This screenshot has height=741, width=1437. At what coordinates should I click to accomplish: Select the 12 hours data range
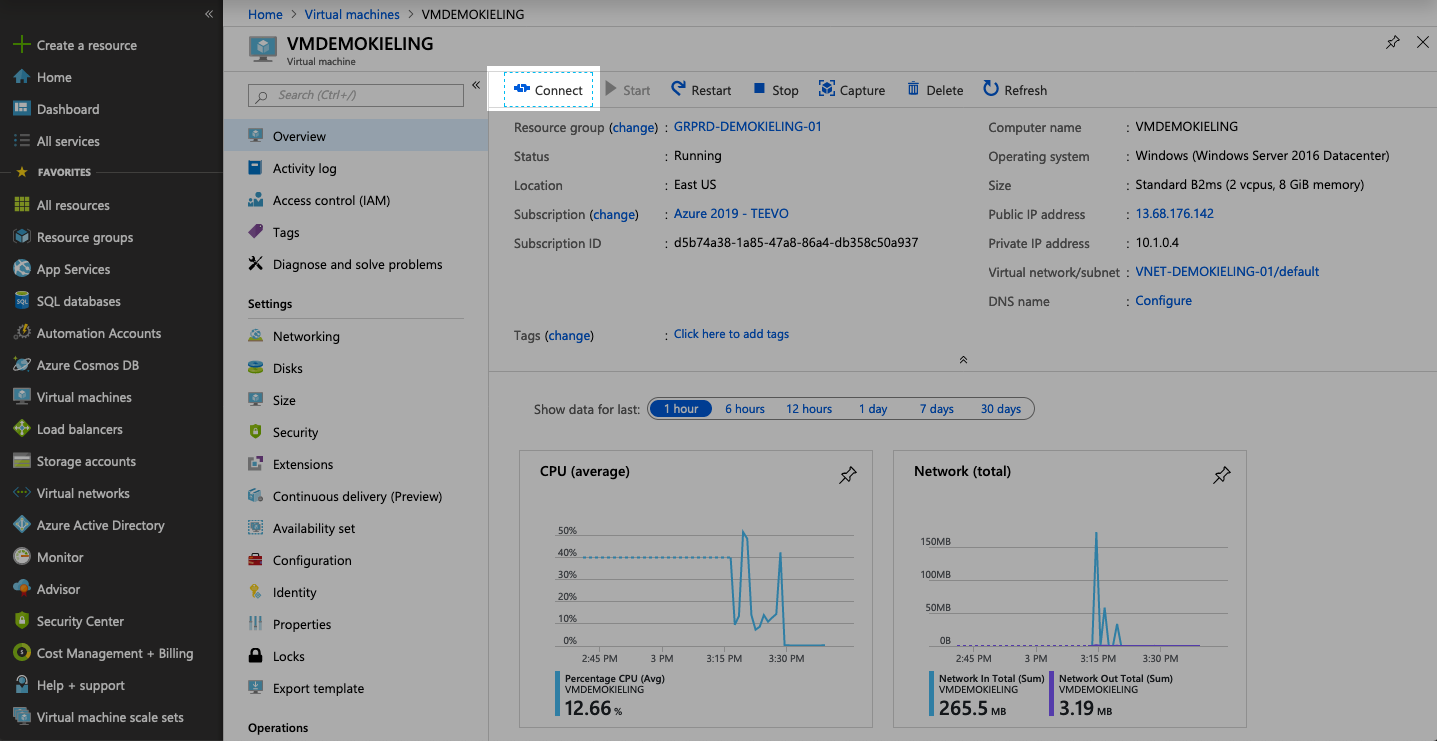[x=809, y=409]
